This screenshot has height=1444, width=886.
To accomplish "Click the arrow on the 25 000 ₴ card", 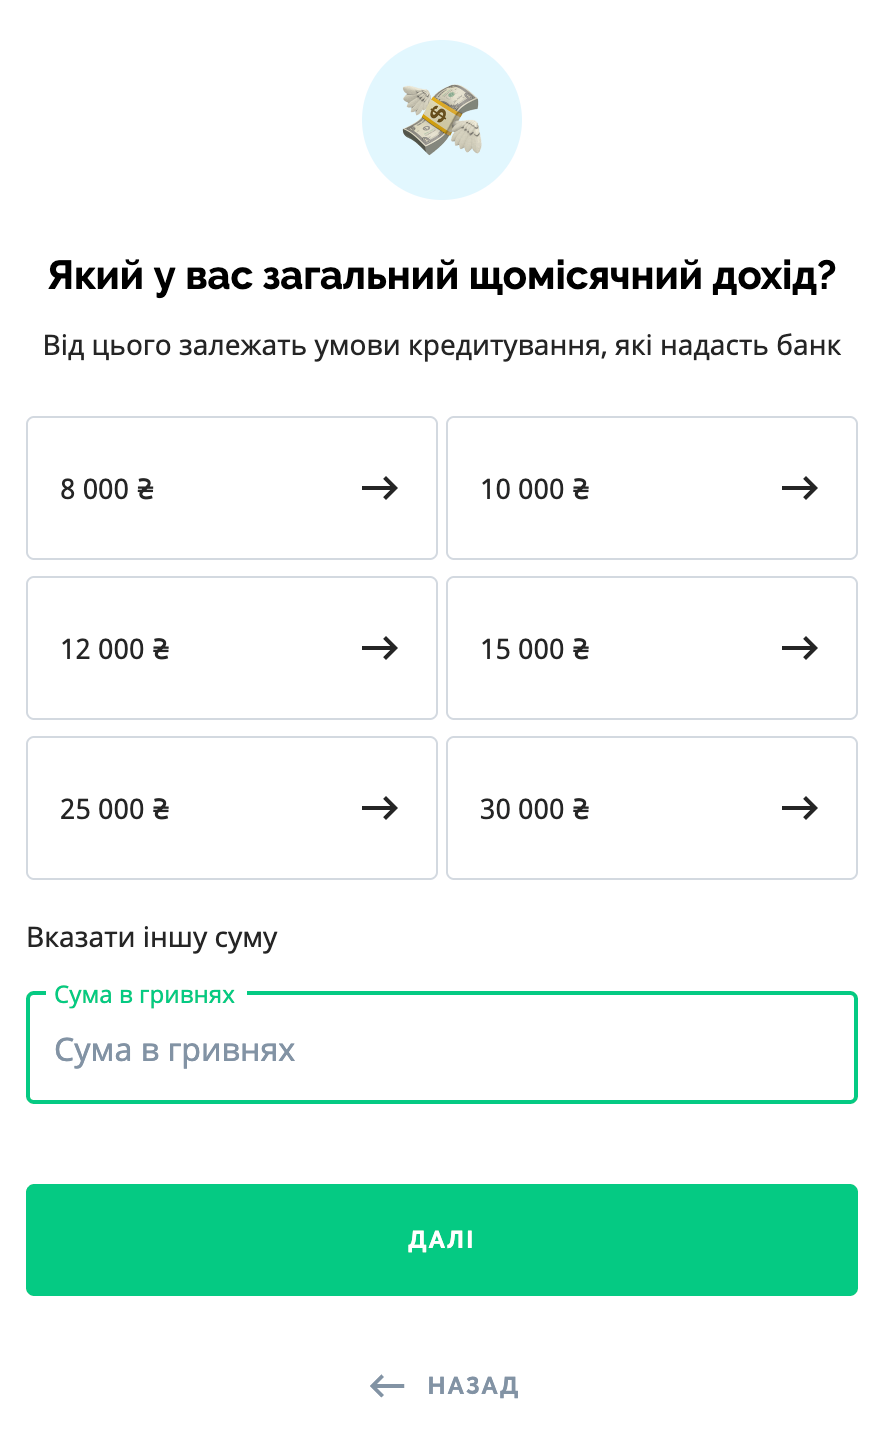I will click(x=380, y=808).
